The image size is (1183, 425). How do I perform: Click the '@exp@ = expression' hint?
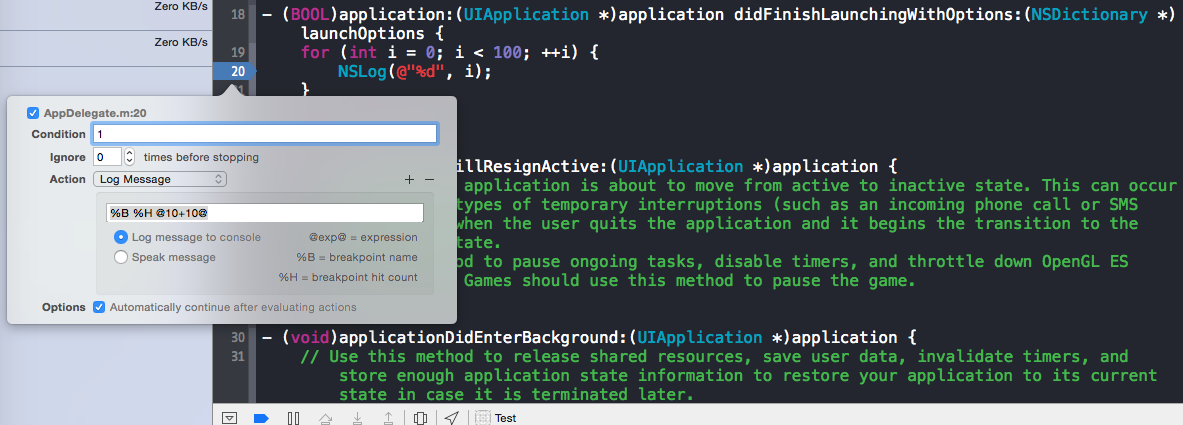pyautogui.click(x=364, y=237)
